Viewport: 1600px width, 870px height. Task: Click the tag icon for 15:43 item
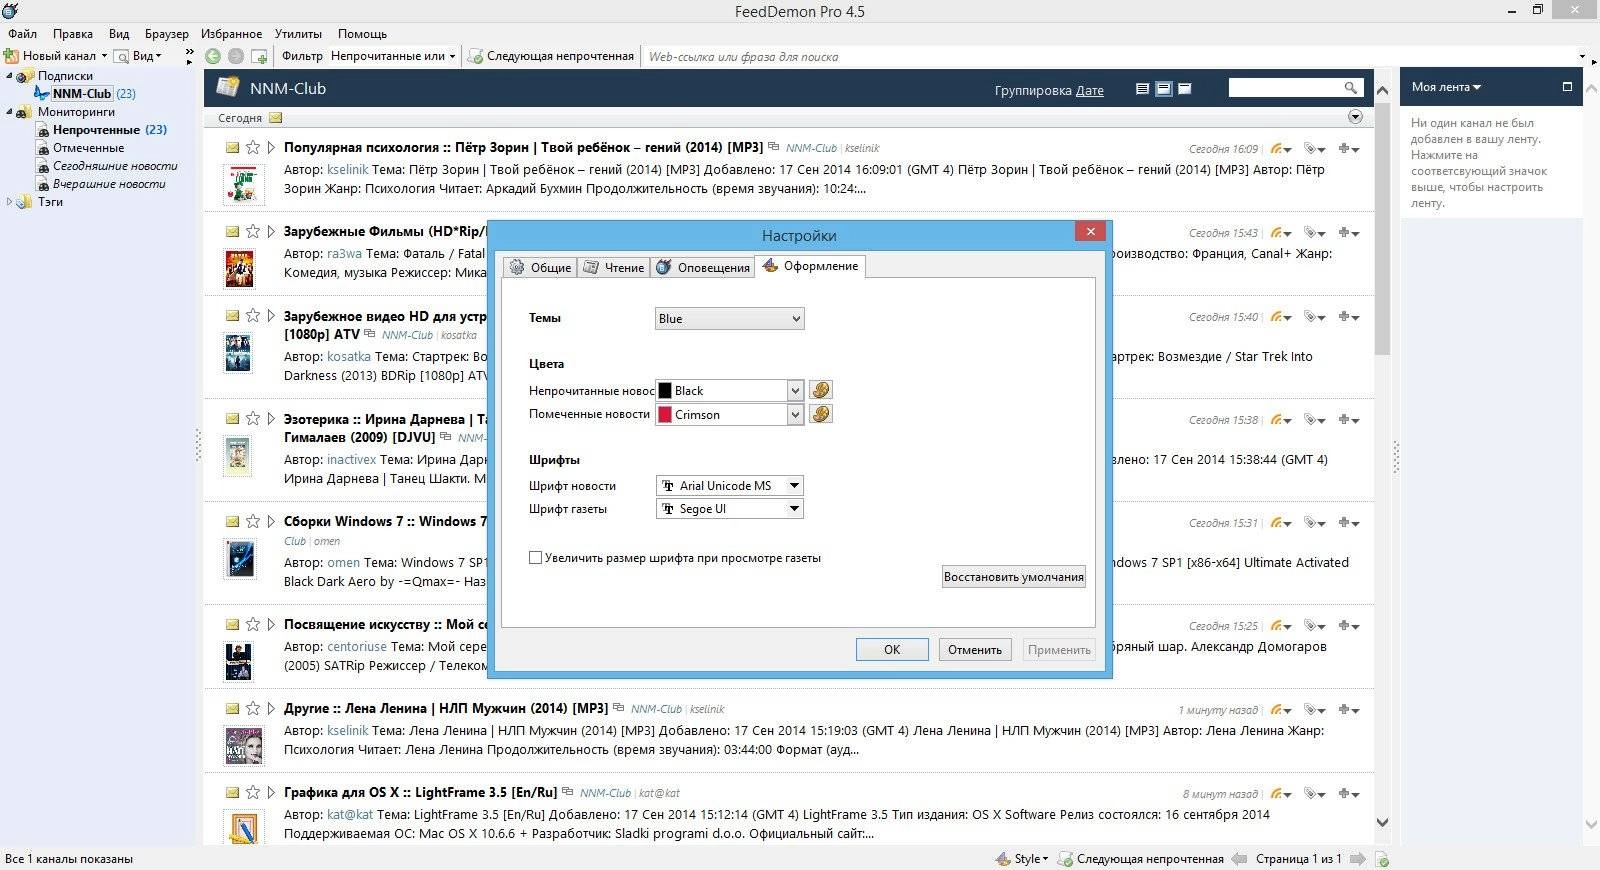pyautogui.click(x=1314, y=232)
